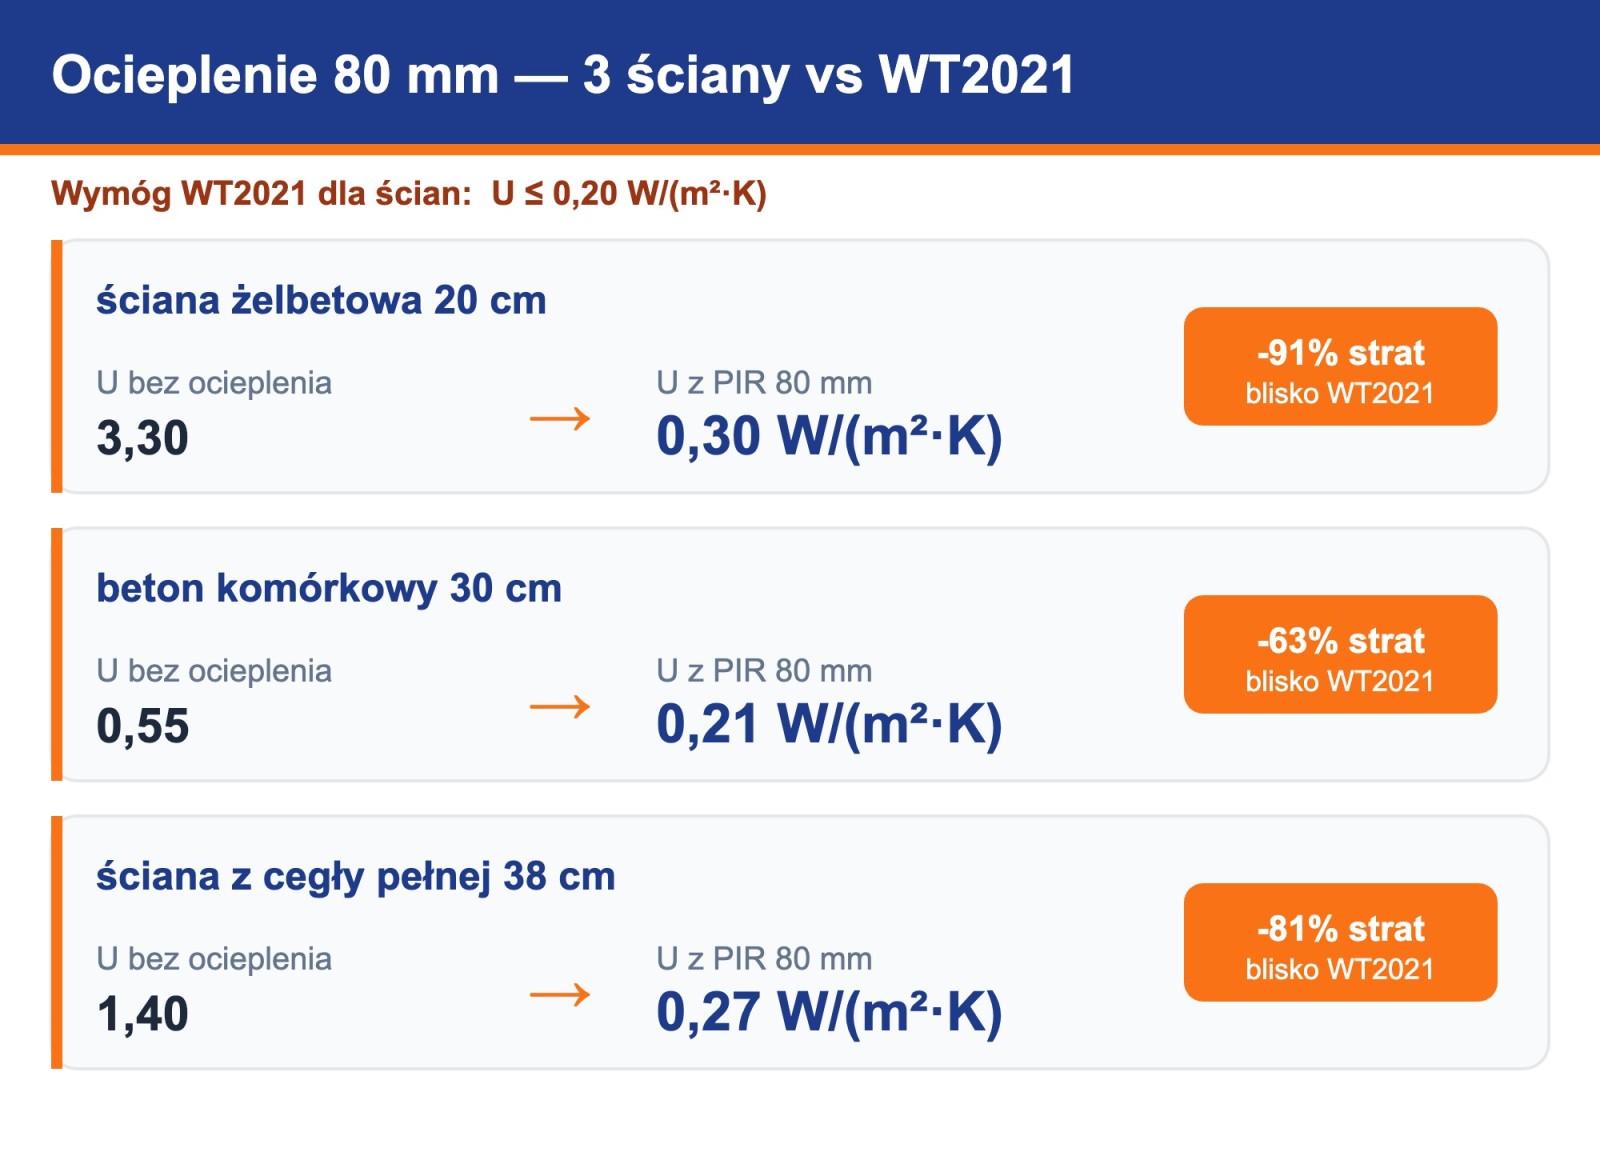Image resolution: width=1600 pixels, height=1152 pixels.
Task: Click the 1,40 uninsulated U value
Action: pyautogui.click(x=142, y=1014)
